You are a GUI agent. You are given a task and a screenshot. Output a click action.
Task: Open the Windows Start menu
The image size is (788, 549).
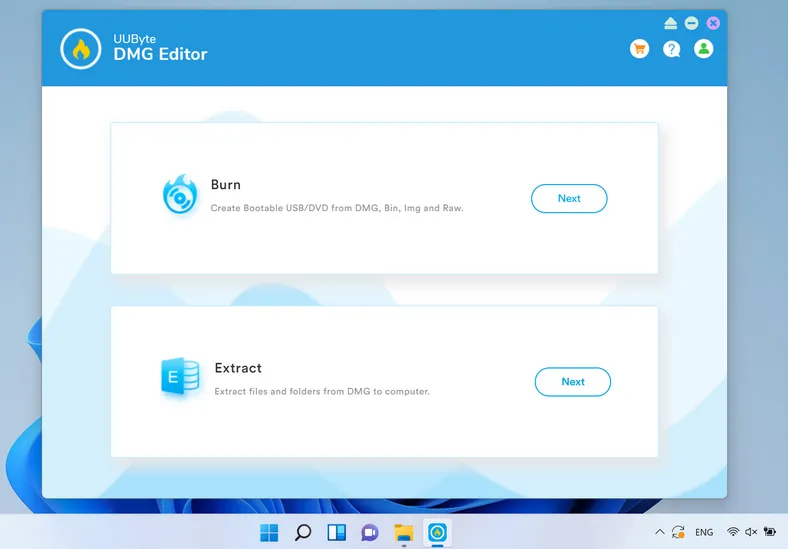pyautogui.click(x=269, y=532)
